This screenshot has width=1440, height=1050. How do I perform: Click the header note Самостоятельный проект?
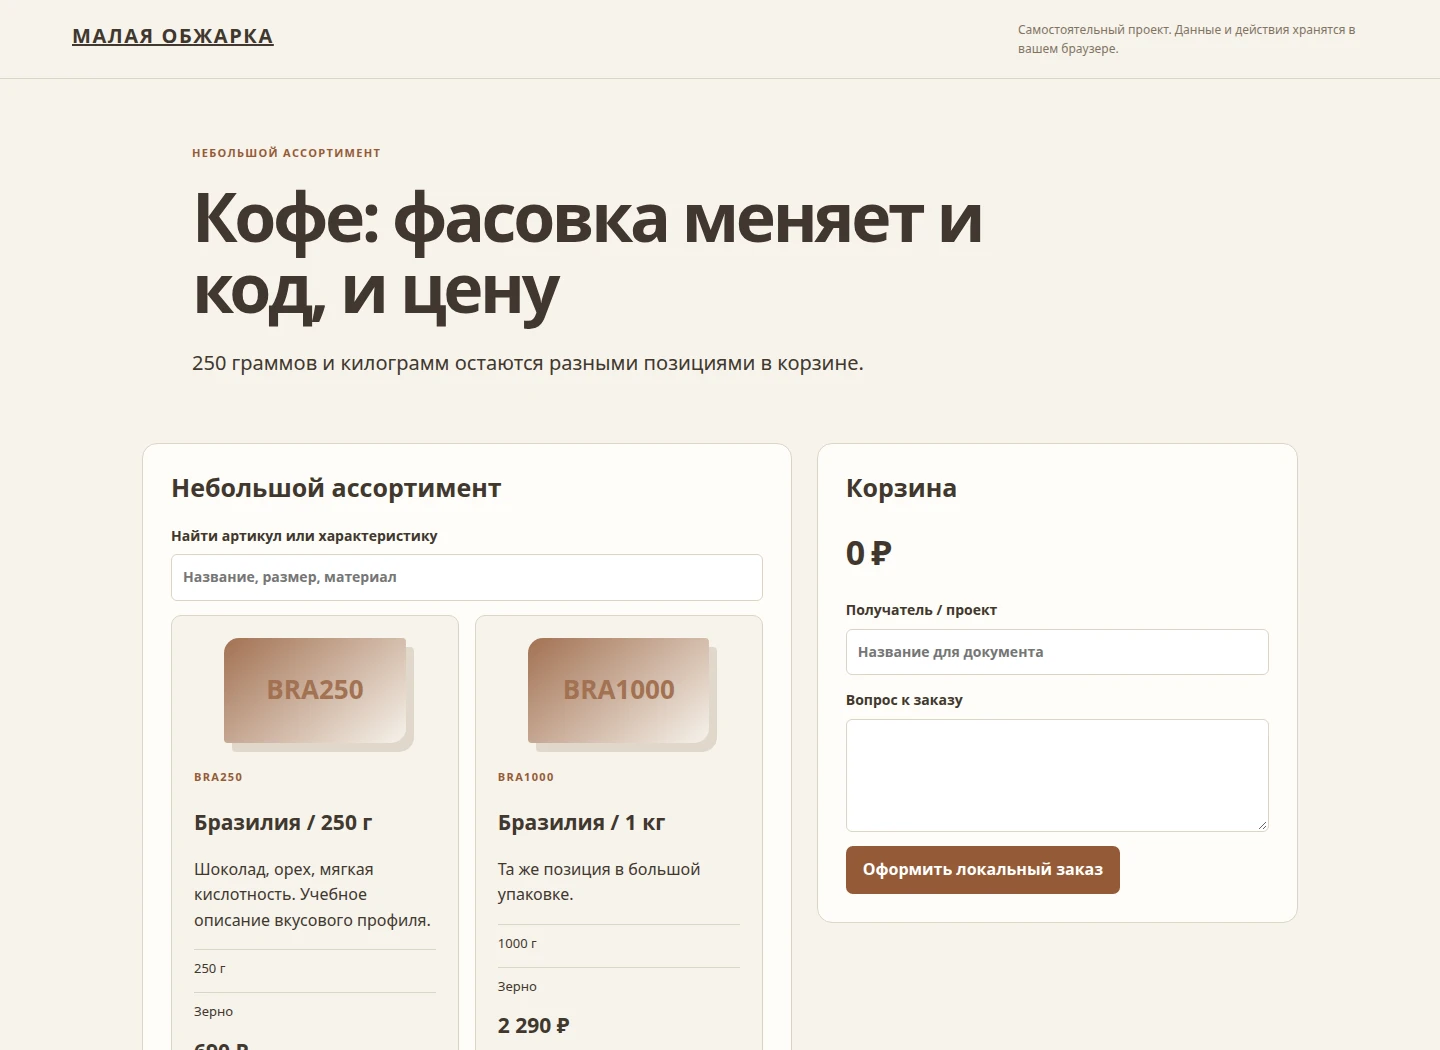(1187, 39)
